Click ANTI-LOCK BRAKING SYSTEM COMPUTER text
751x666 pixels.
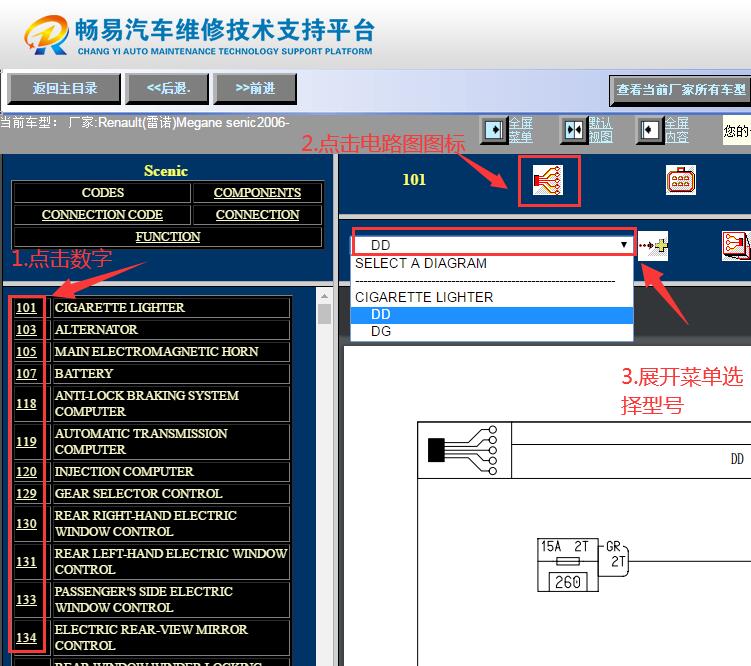147,404
